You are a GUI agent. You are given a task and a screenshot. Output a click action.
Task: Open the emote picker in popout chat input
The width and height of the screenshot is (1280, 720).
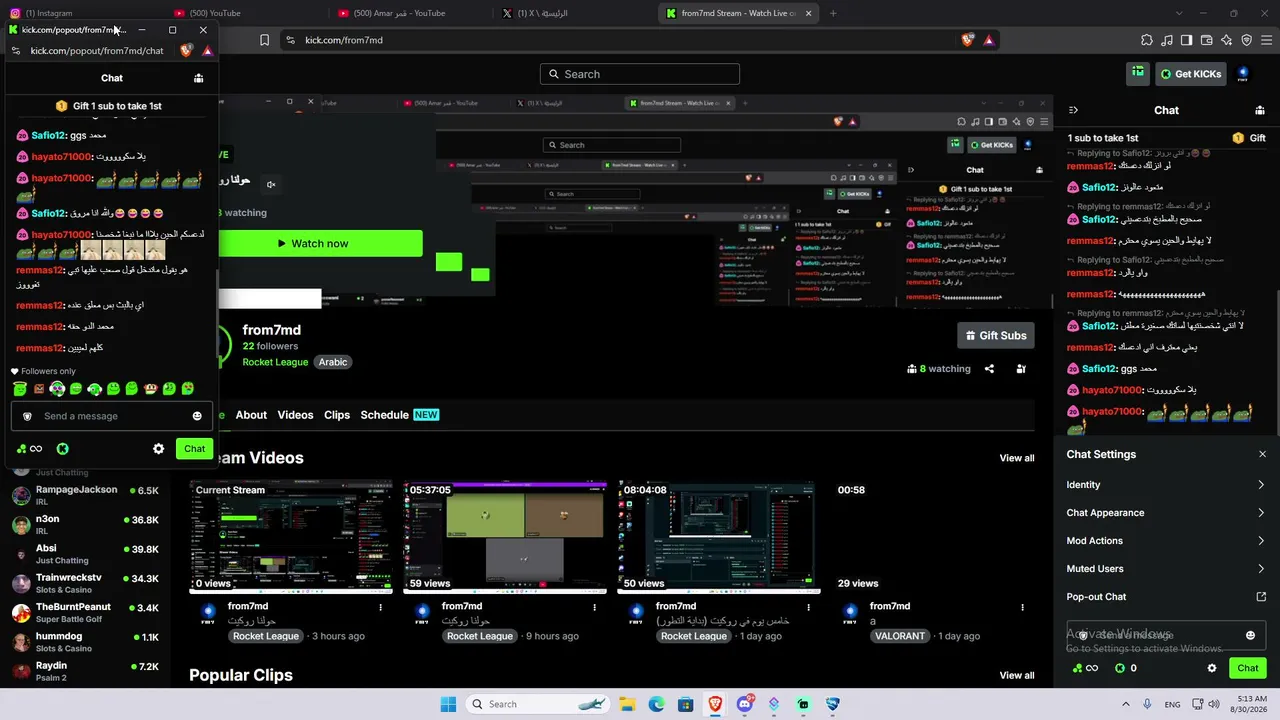(x=197, y=416)
